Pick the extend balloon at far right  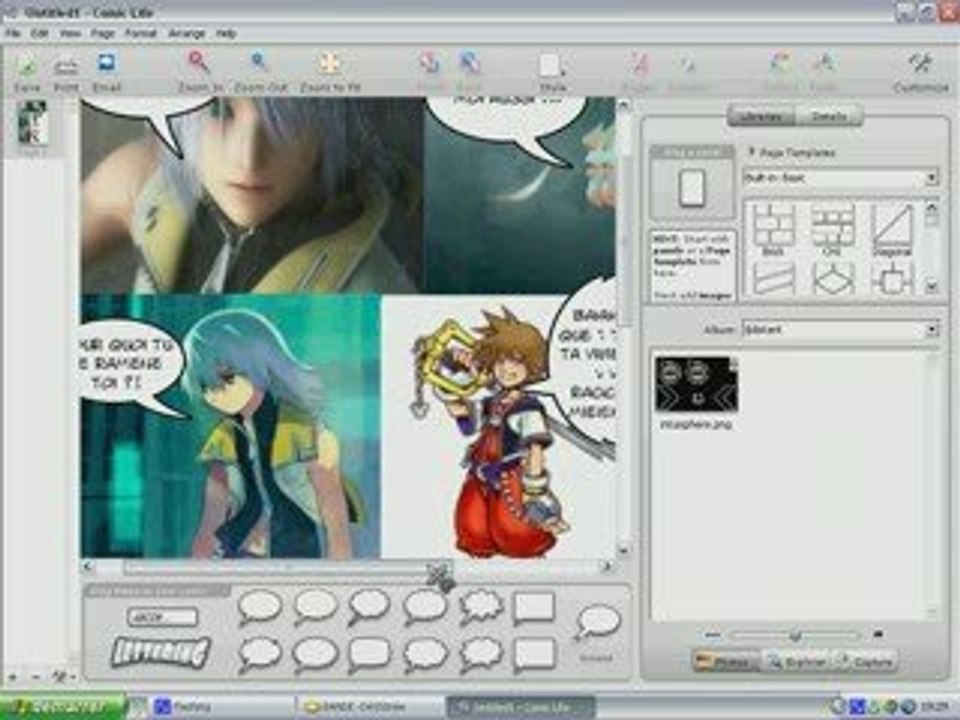pos(598,622)
